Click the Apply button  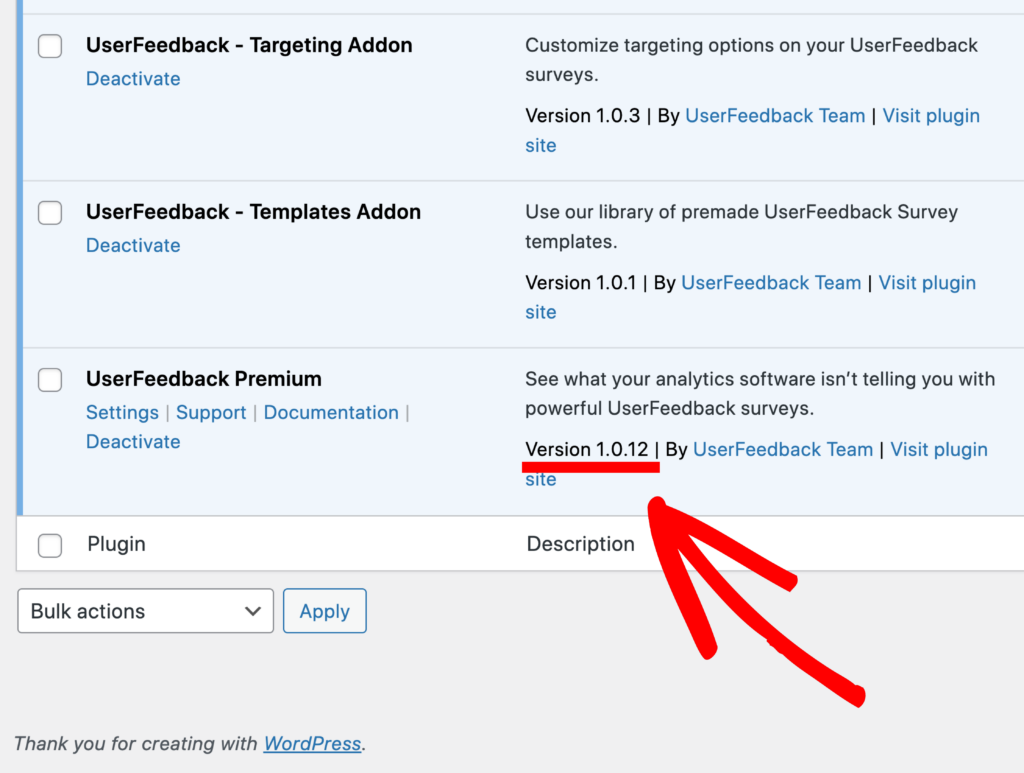coord(324,611)
